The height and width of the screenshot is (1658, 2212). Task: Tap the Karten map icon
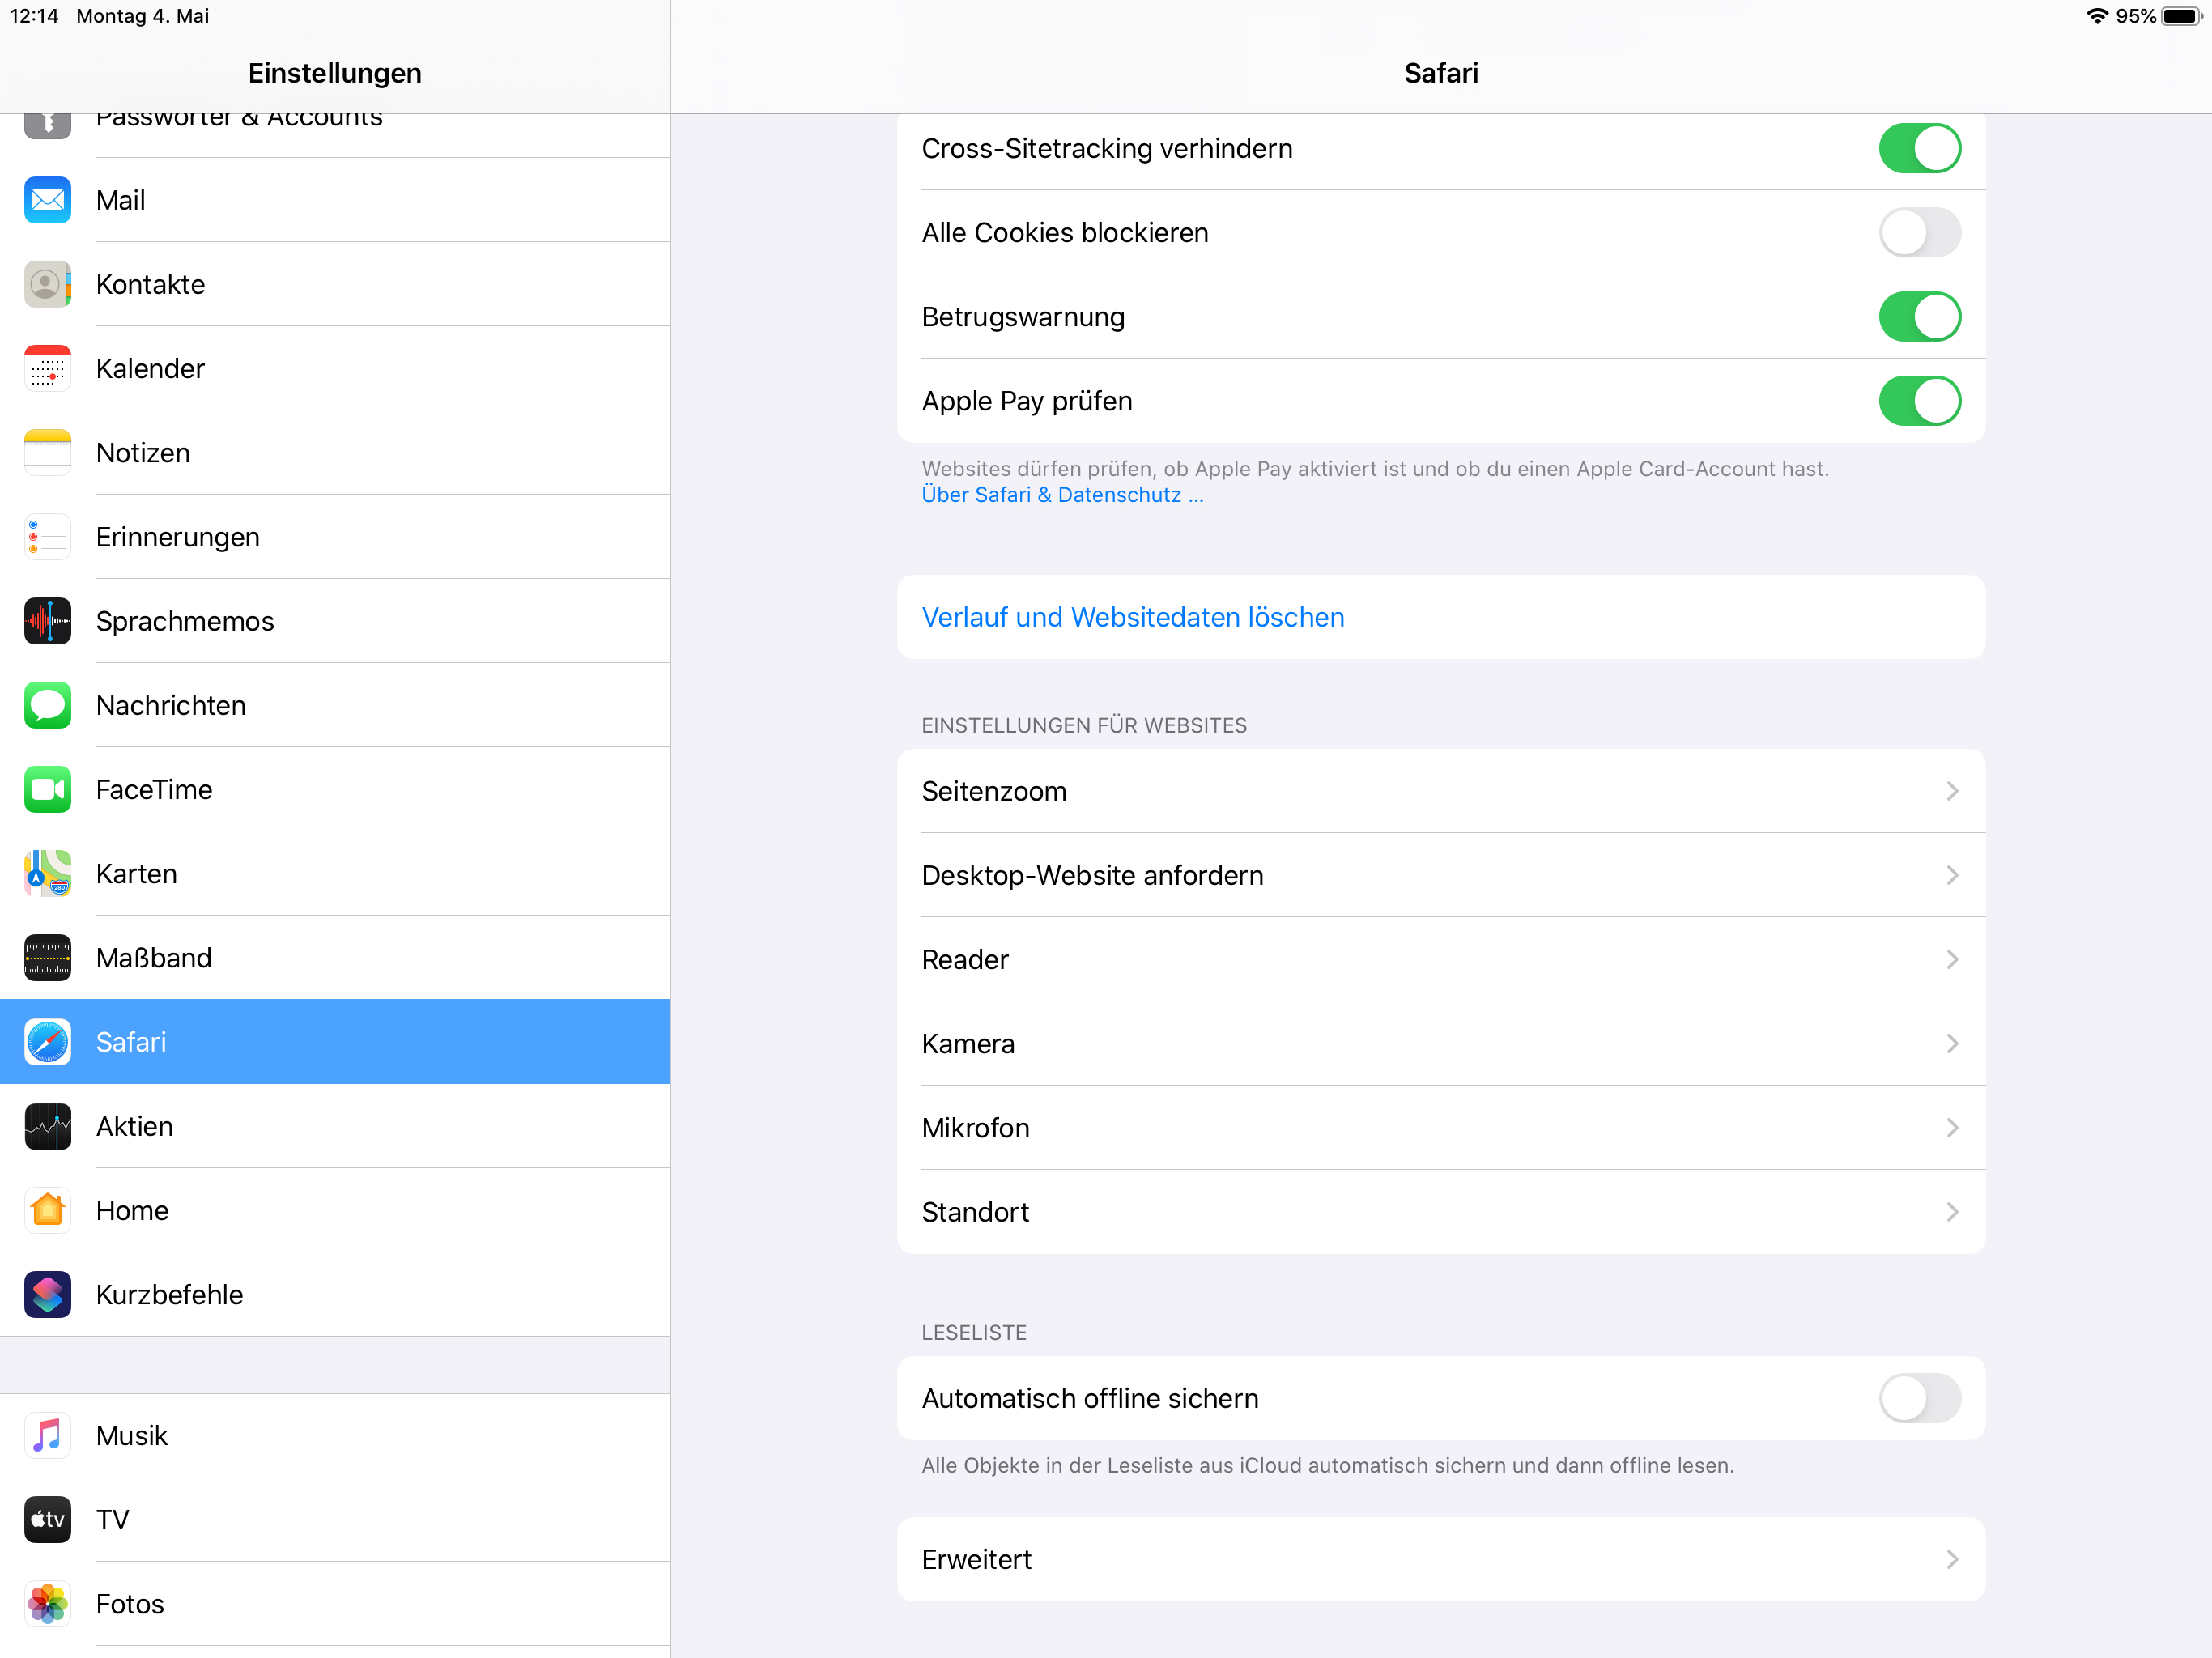pos(47,873)
